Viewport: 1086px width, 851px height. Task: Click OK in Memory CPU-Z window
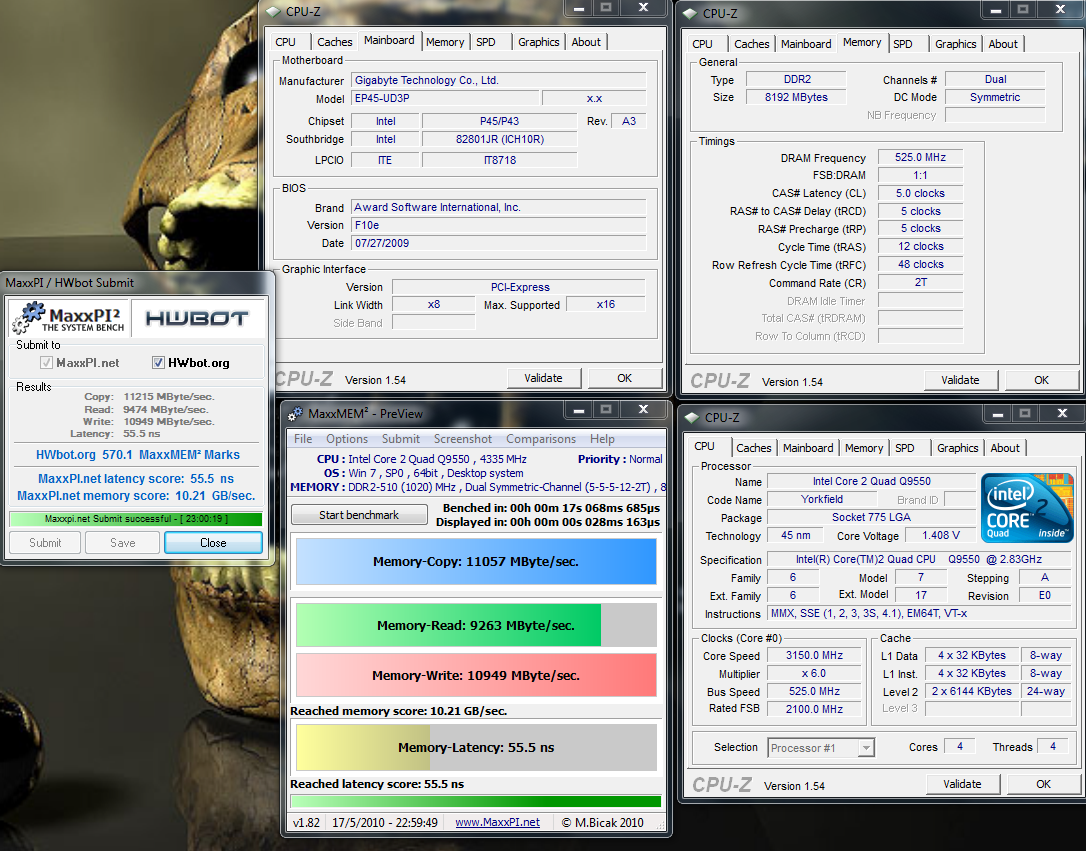[x=1041, y=380]
